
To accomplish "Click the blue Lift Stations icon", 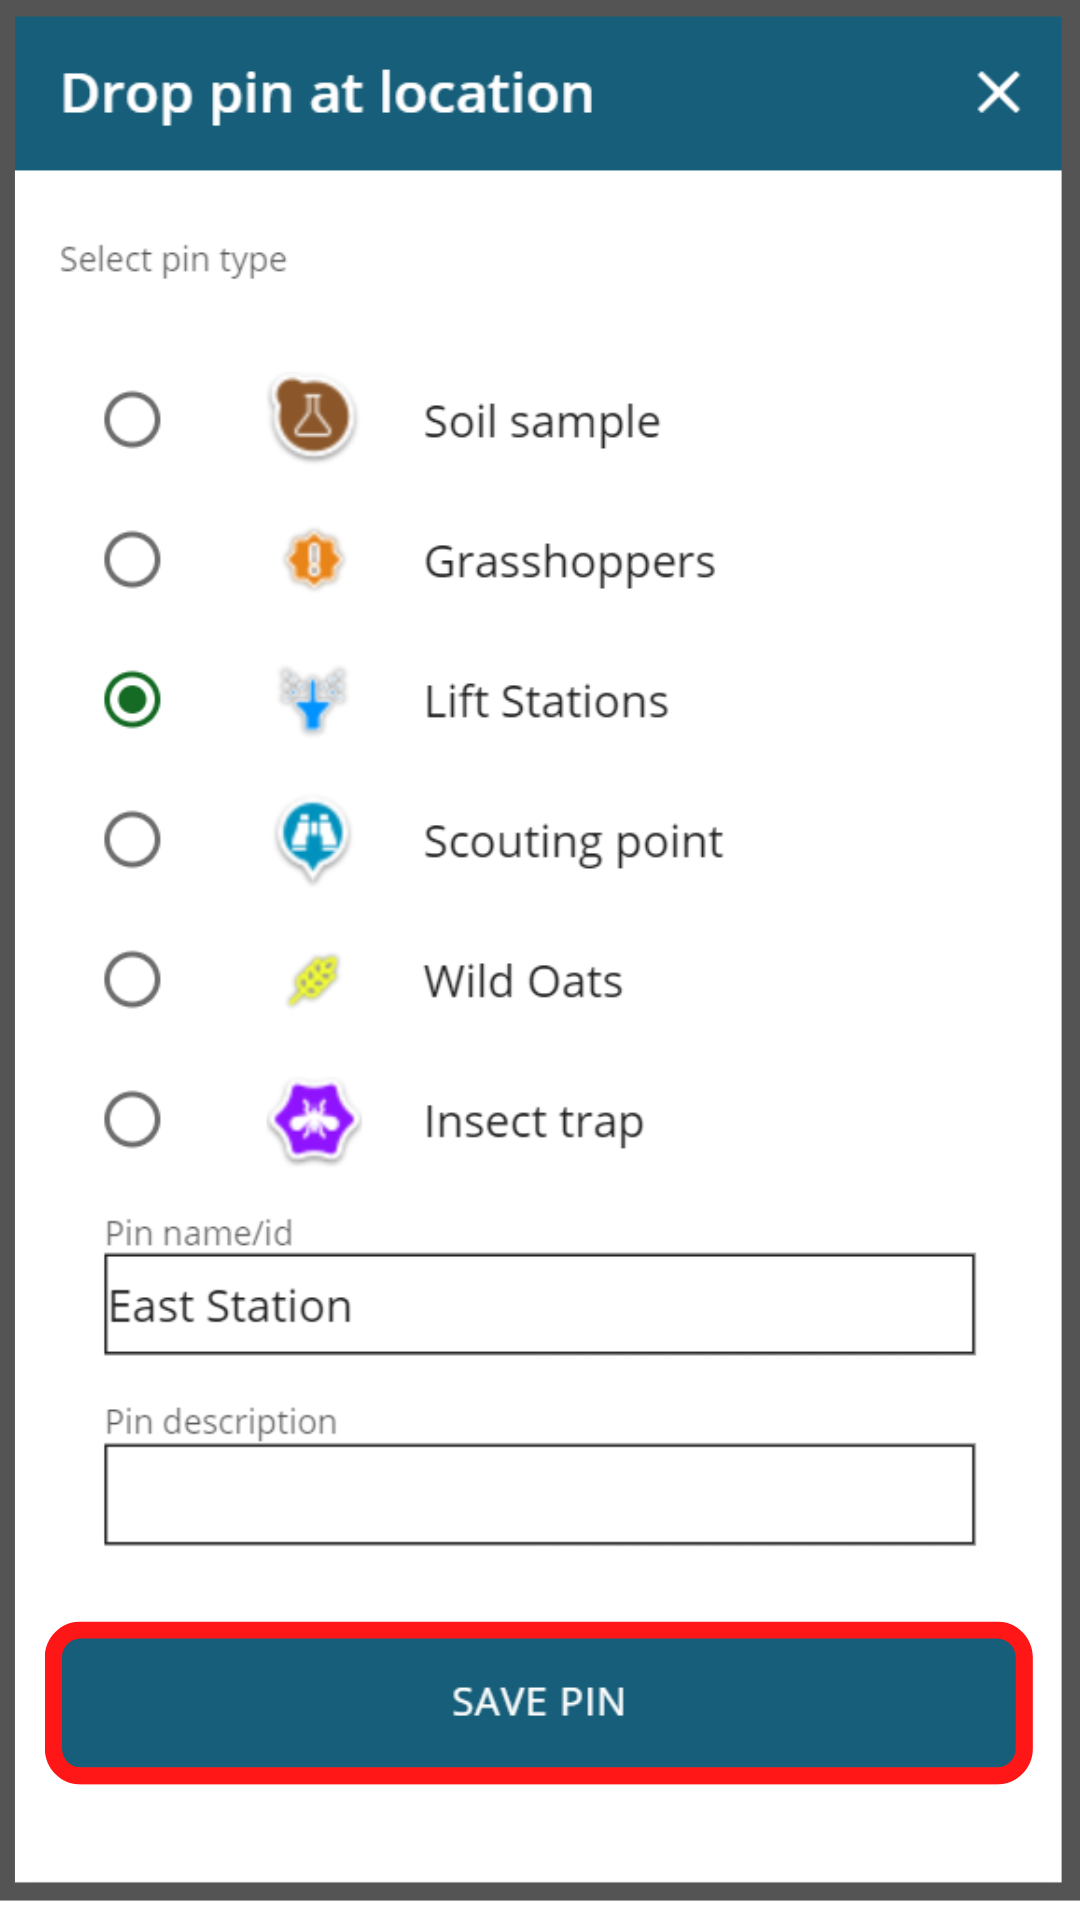I will pyautogui.click(x=312, y=700).
